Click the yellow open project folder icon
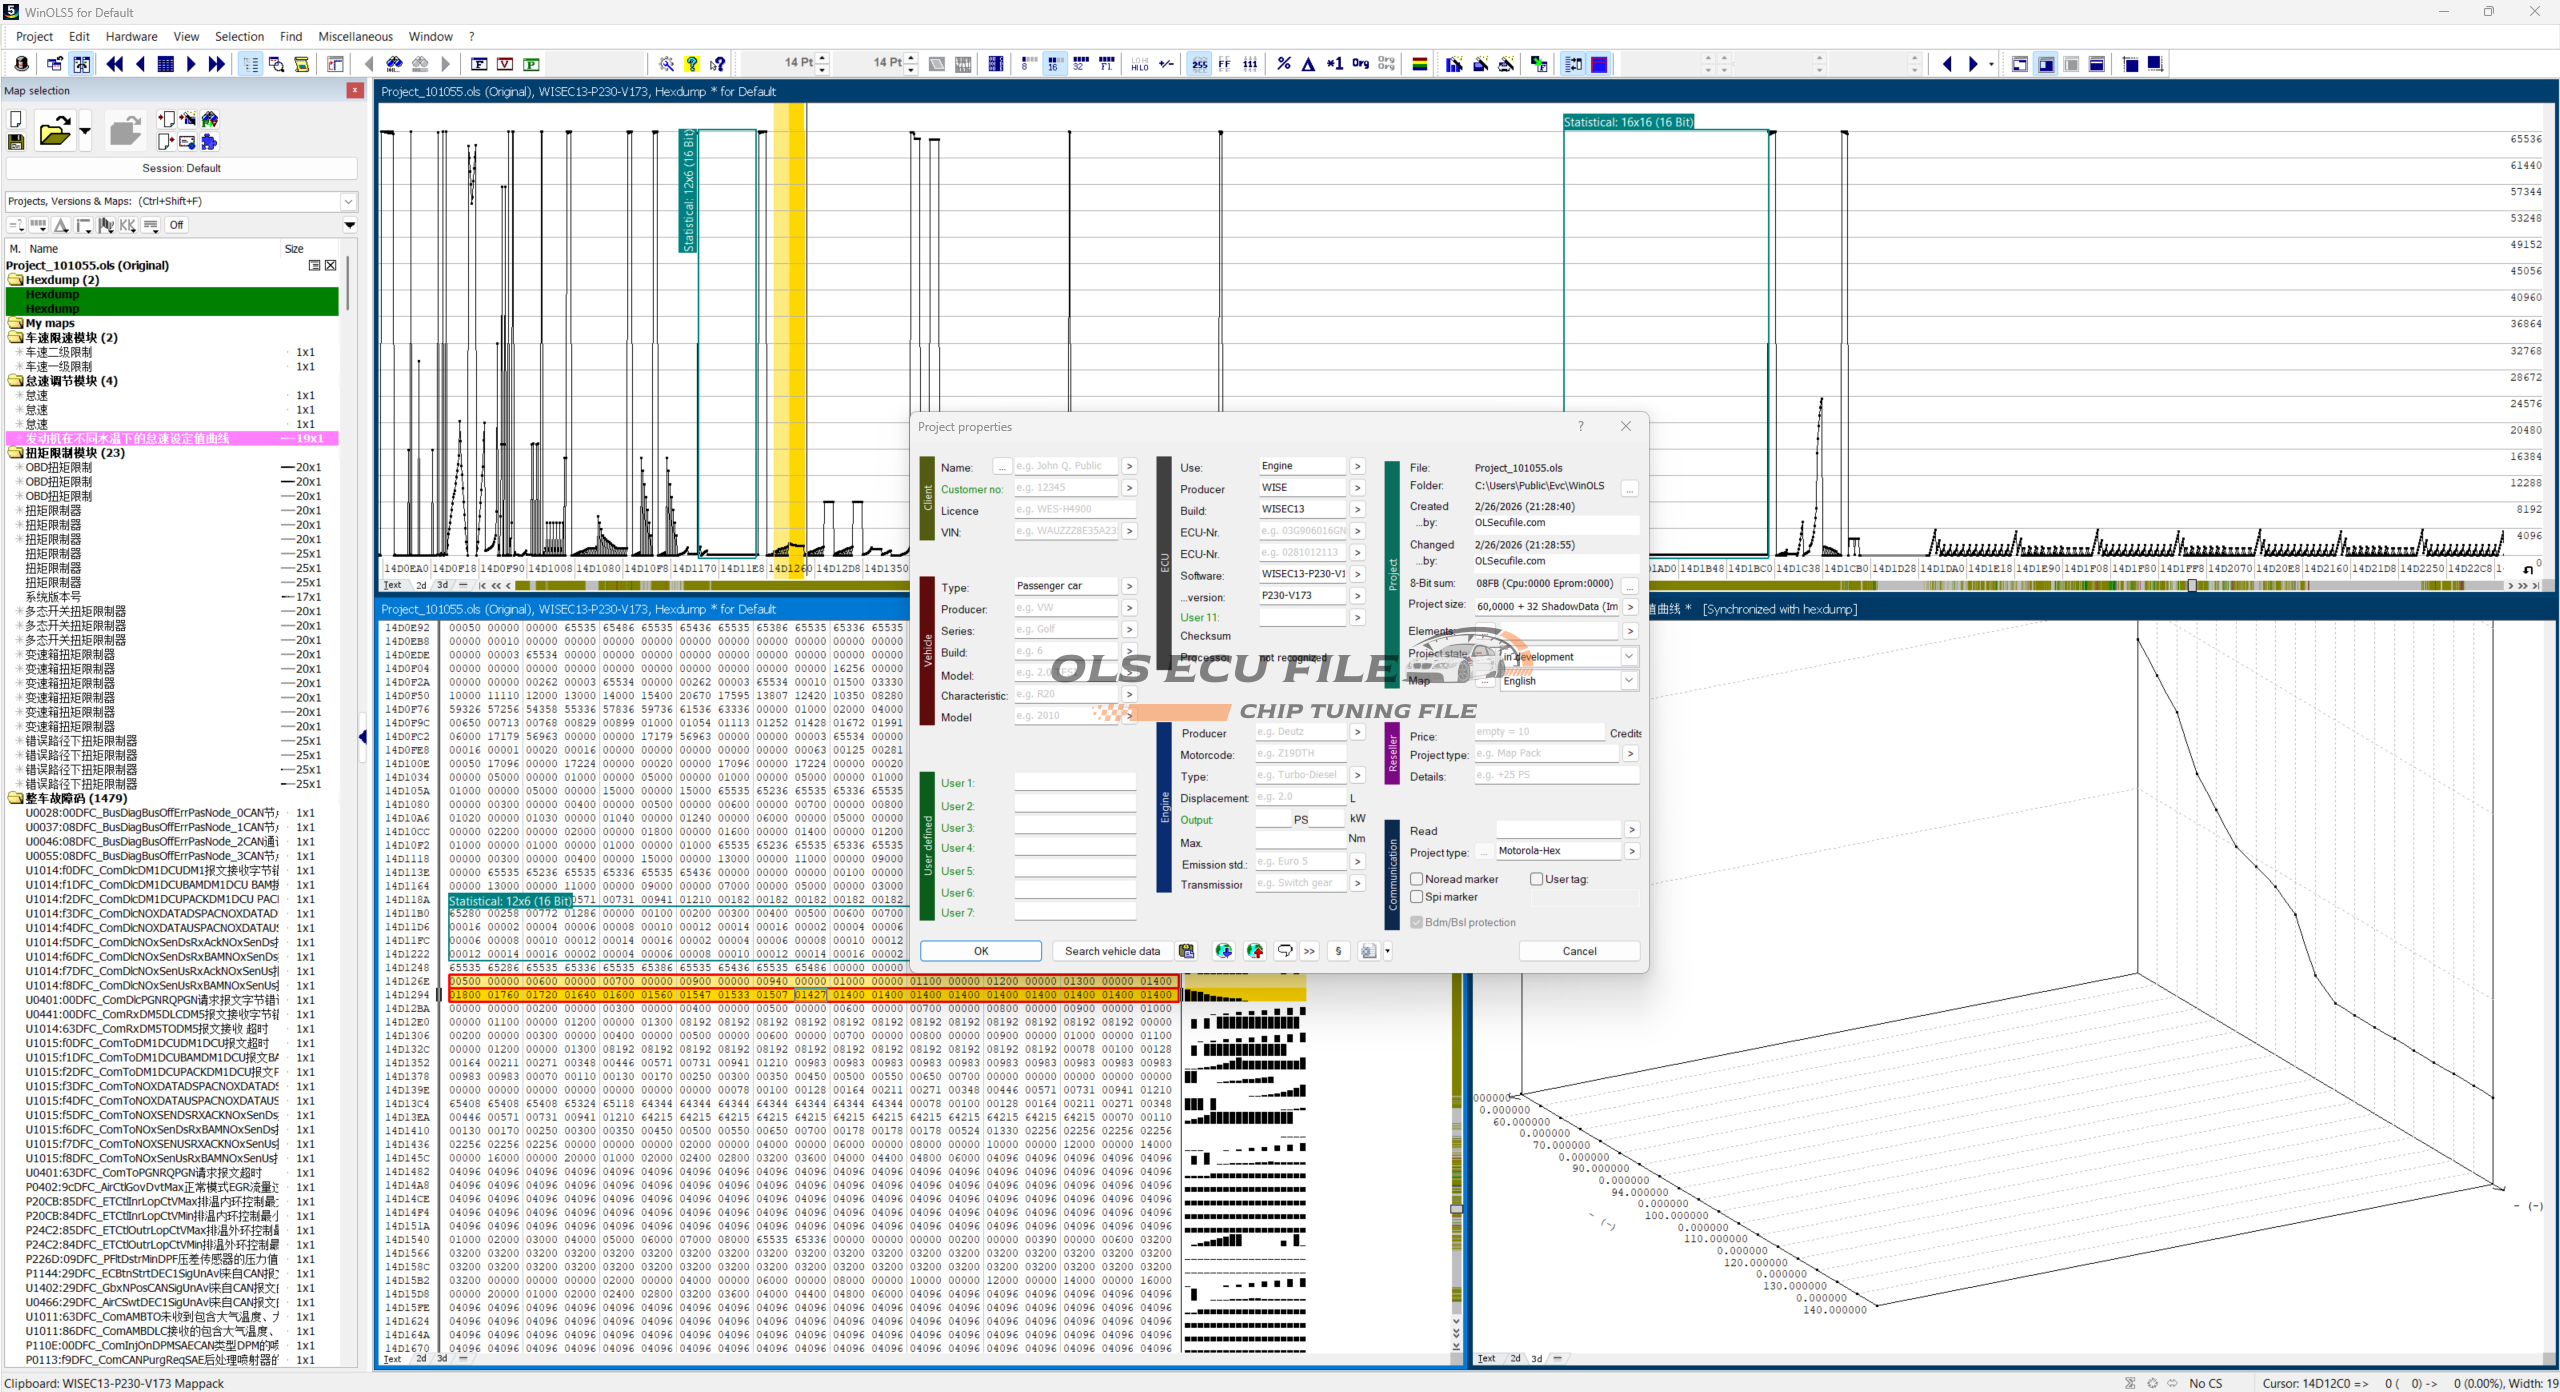The width and height of the screenshot is (2560, 1392). point(54,131)
